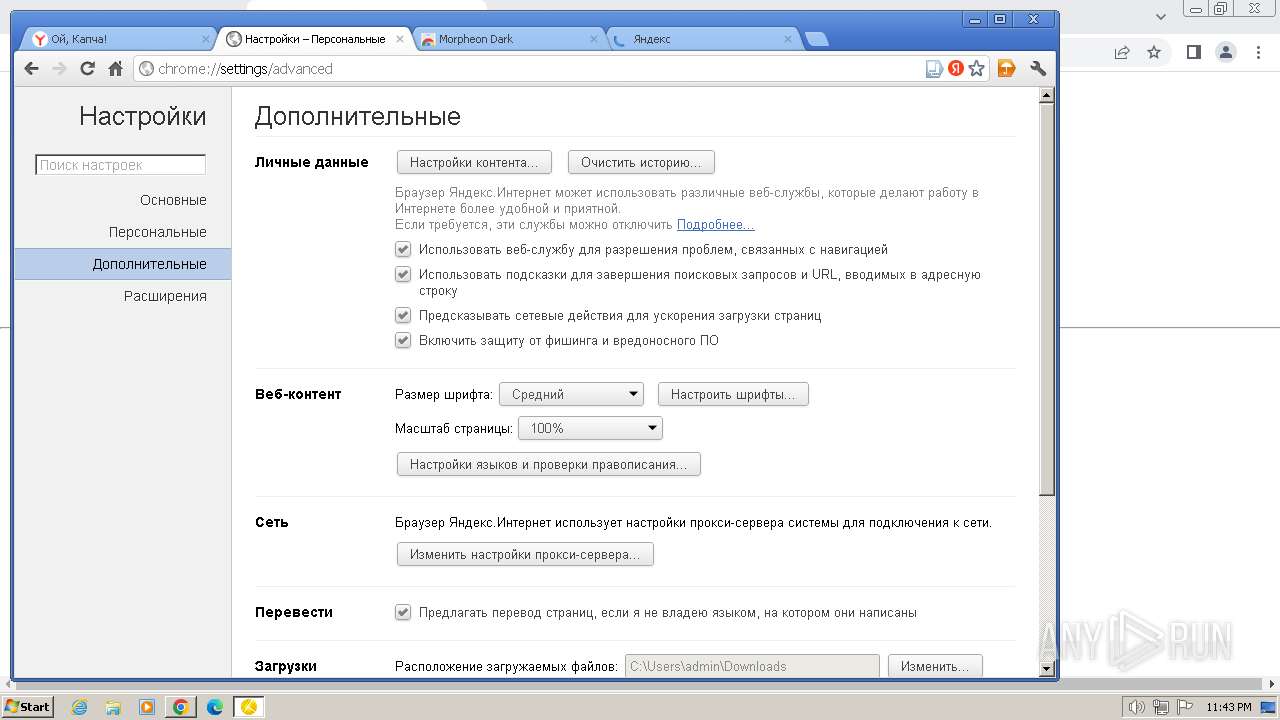
Task: Toggle side panel icon in background Chrome window
Action: pyautogui.click(x=1193, y=52)
